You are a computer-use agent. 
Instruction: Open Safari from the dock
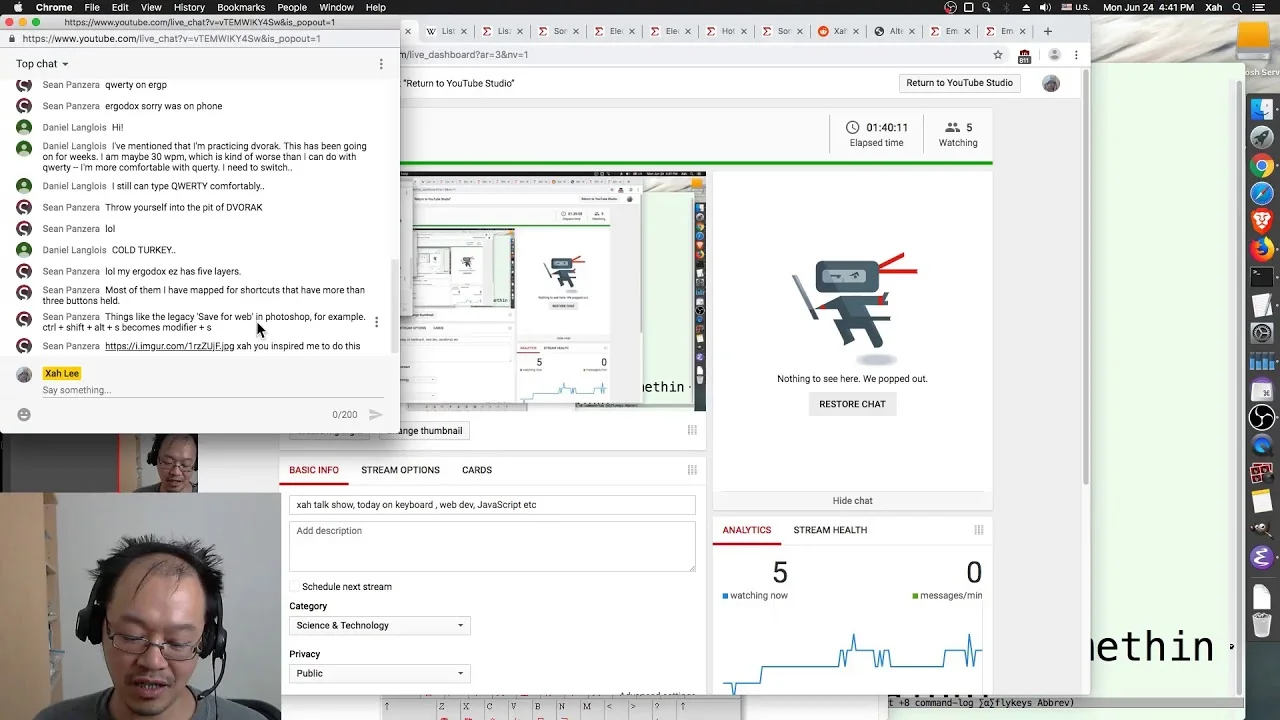(x=1262, y=194)
